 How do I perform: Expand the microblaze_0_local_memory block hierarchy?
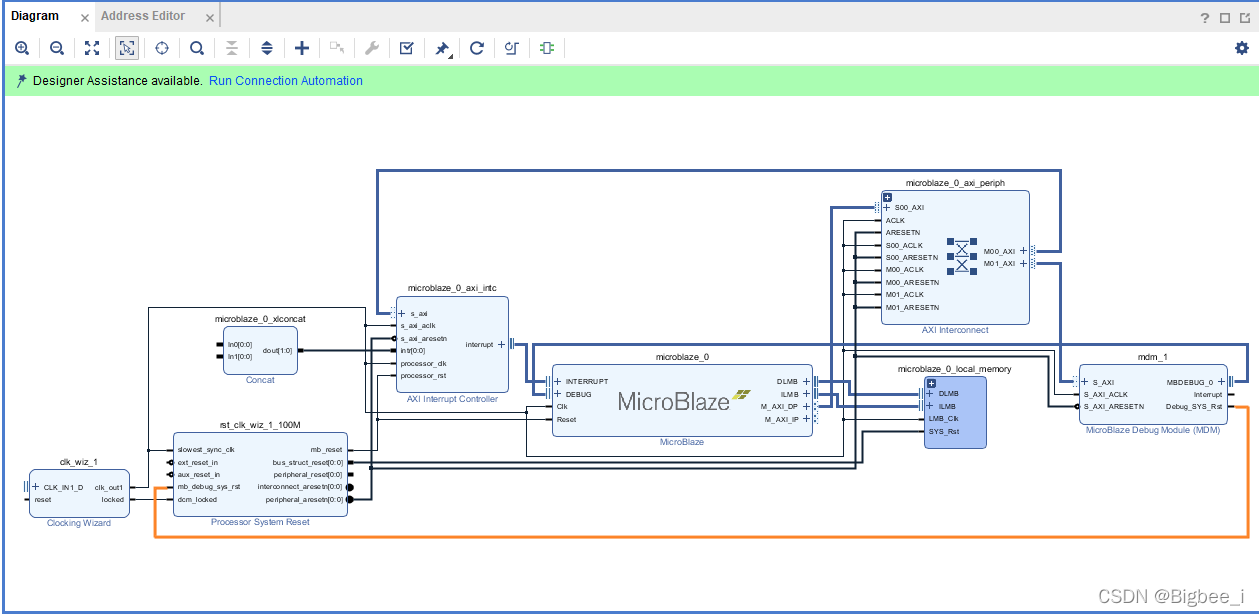931,383
